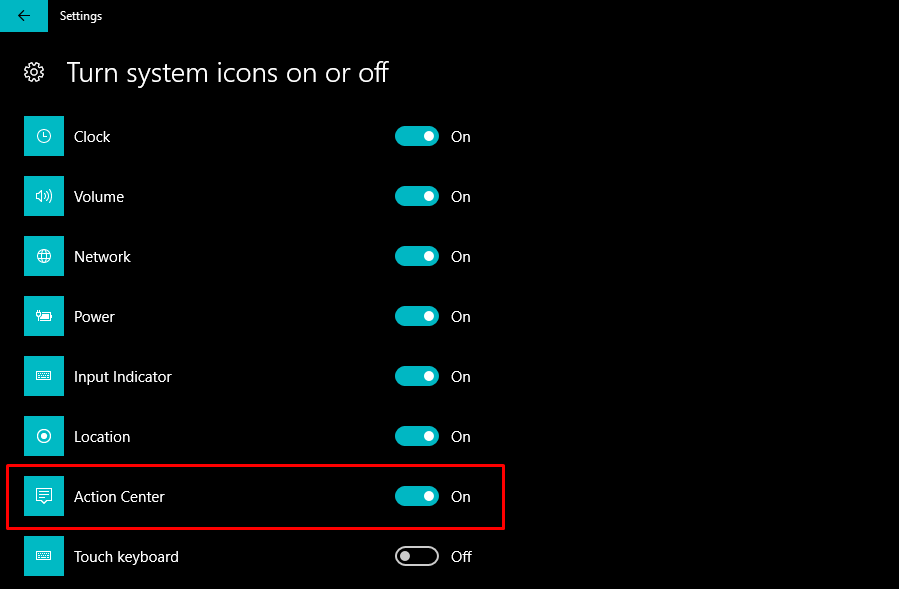Click the Volume speaker icon tile

pyautogui.click(x=44, y=197)
